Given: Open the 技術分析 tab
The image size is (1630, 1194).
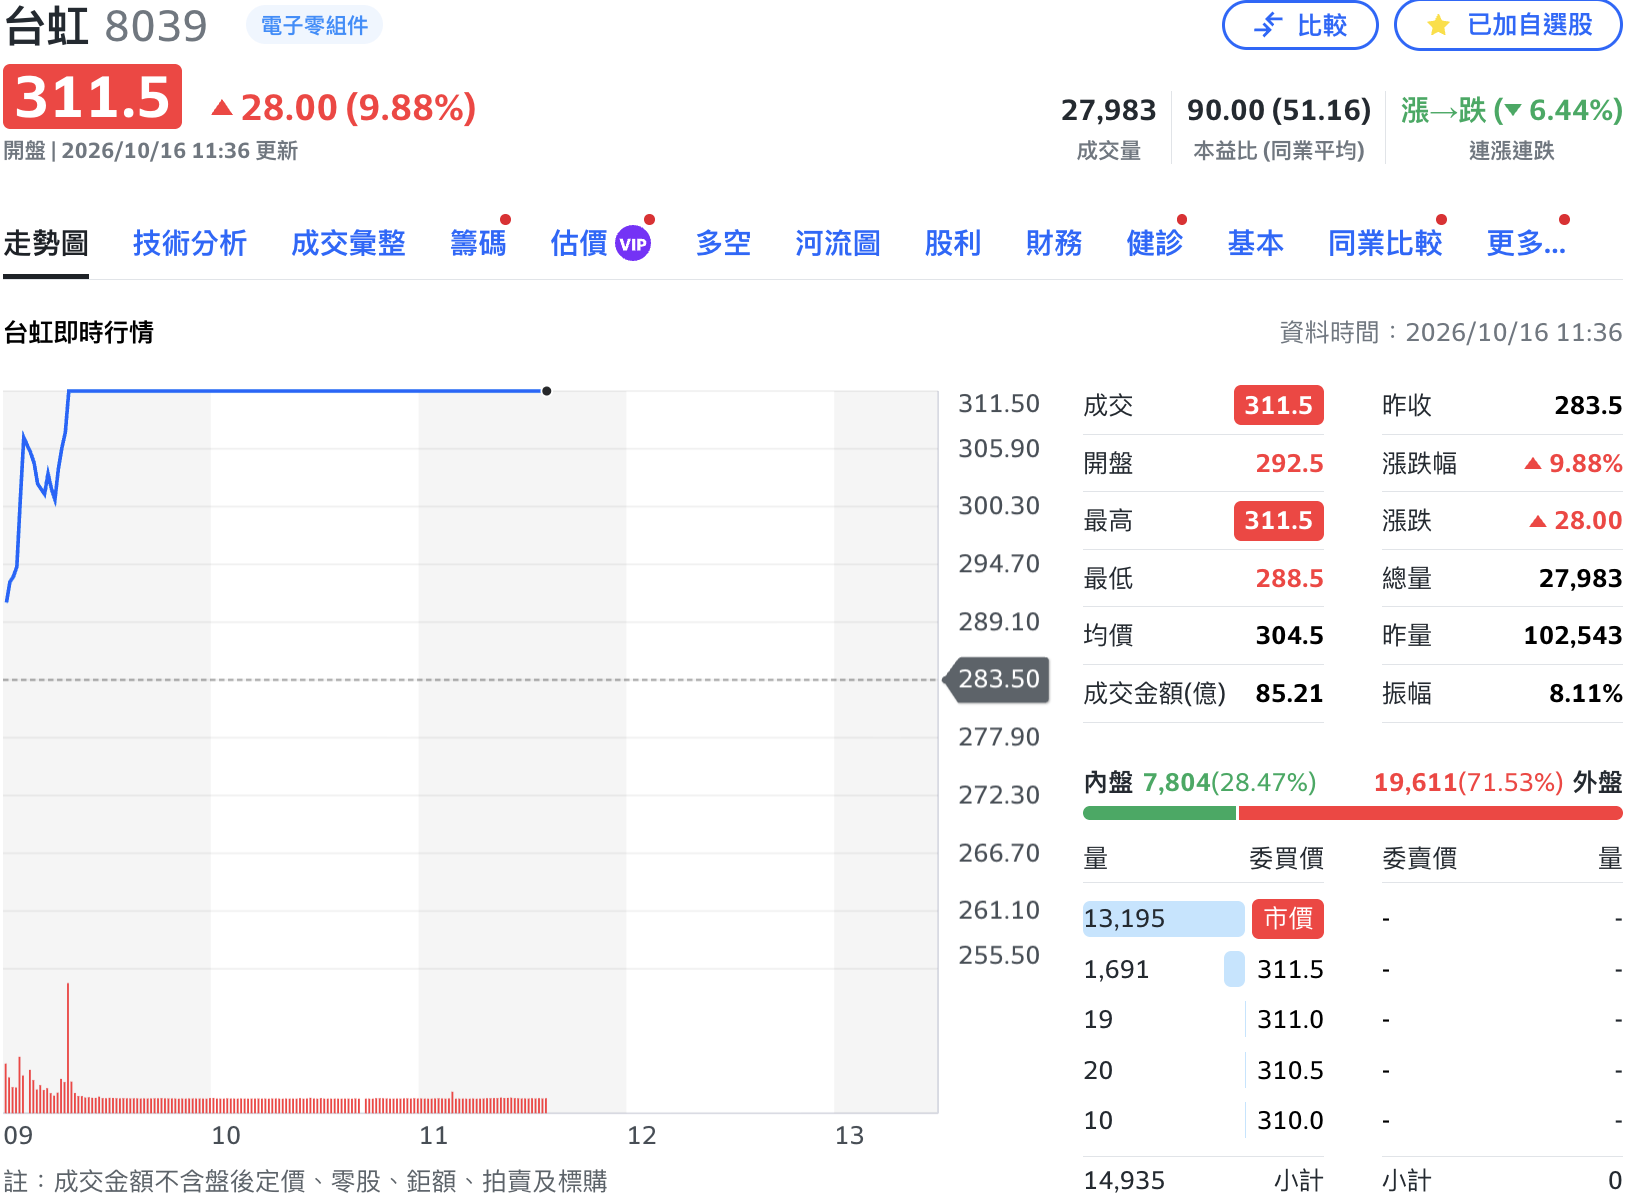Looking at the screenshot, I should tap(190, 243).
